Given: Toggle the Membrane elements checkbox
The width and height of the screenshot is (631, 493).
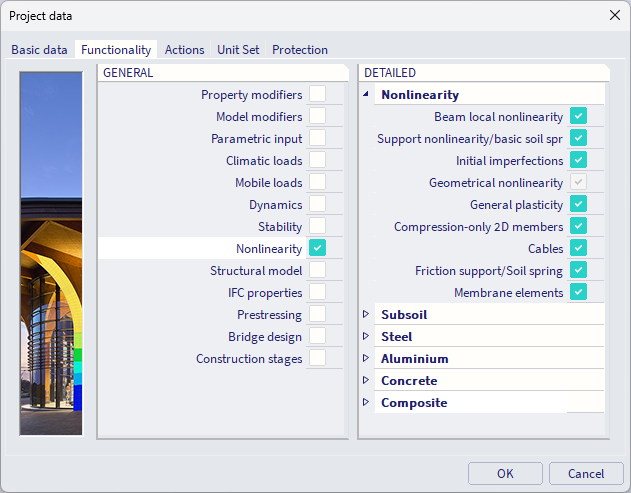Looking at the screenshot, I should pyautogui.click(x=578, y=292).
